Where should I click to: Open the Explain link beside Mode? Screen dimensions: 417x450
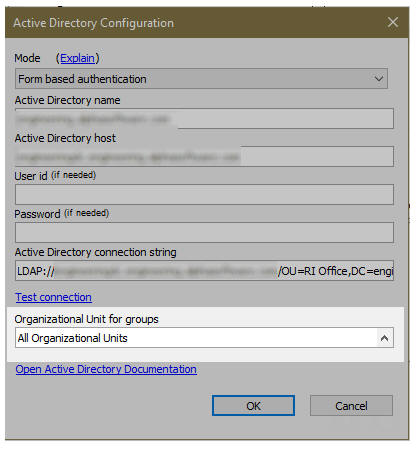click(77, 58)
